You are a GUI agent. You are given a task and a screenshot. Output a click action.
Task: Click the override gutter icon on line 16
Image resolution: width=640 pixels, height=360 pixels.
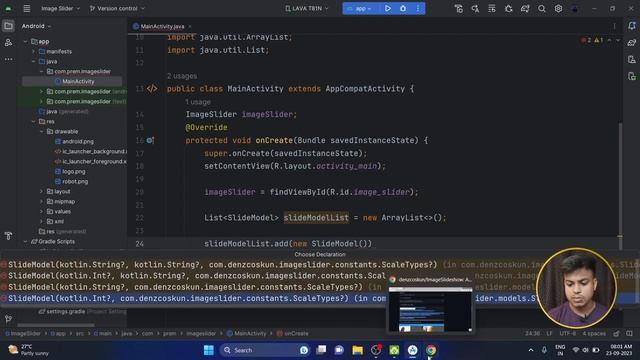150,140
